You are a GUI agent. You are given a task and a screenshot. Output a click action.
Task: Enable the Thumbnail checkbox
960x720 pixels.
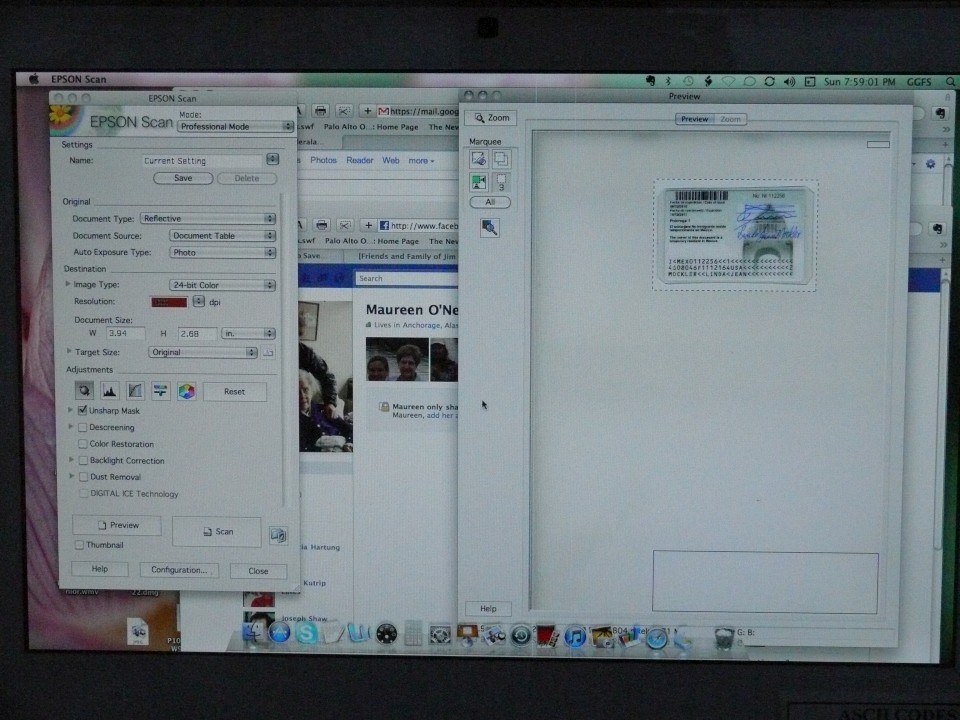(79, 544)
